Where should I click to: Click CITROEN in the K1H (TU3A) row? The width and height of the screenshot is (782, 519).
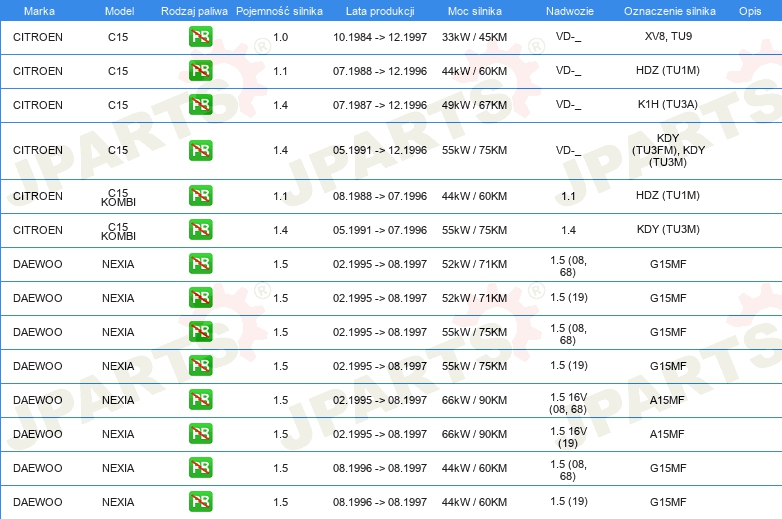(38, 105)
